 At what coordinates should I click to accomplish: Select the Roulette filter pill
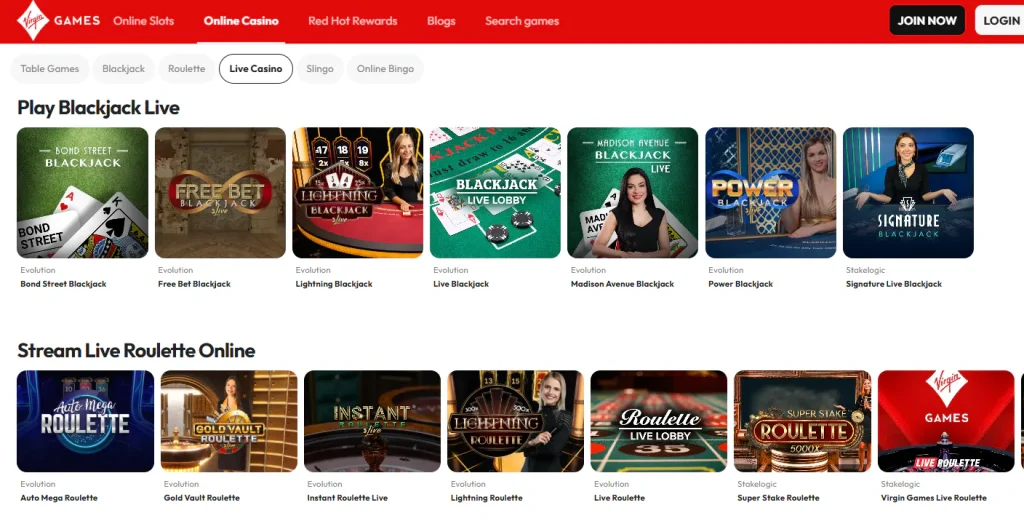[187, 69]
